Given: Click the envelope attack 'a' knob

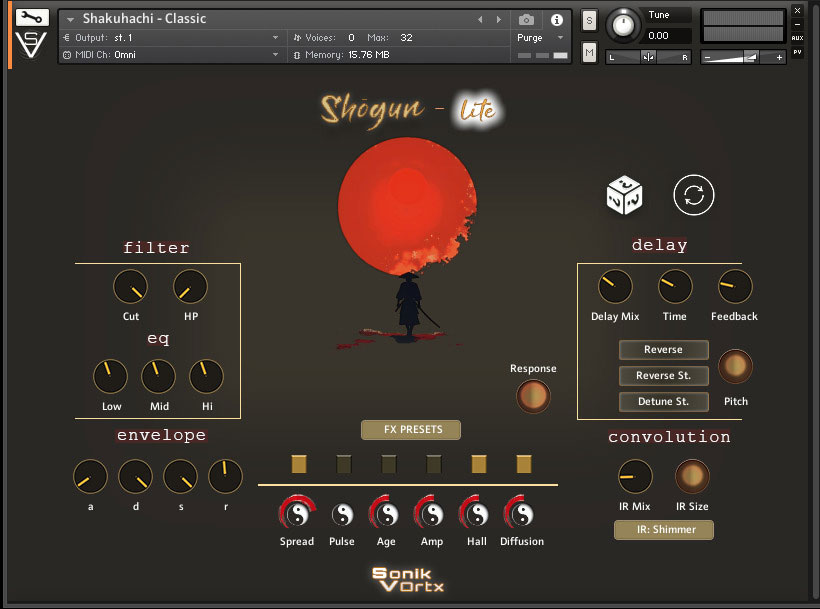Looking at the screenshot, I should click(x=90, y=476).
